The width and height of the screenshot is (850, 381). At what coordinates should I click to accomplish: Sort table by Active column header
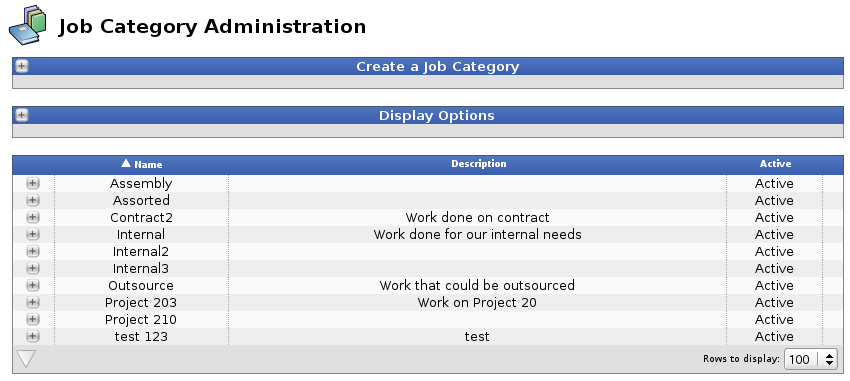click(775, 164)
